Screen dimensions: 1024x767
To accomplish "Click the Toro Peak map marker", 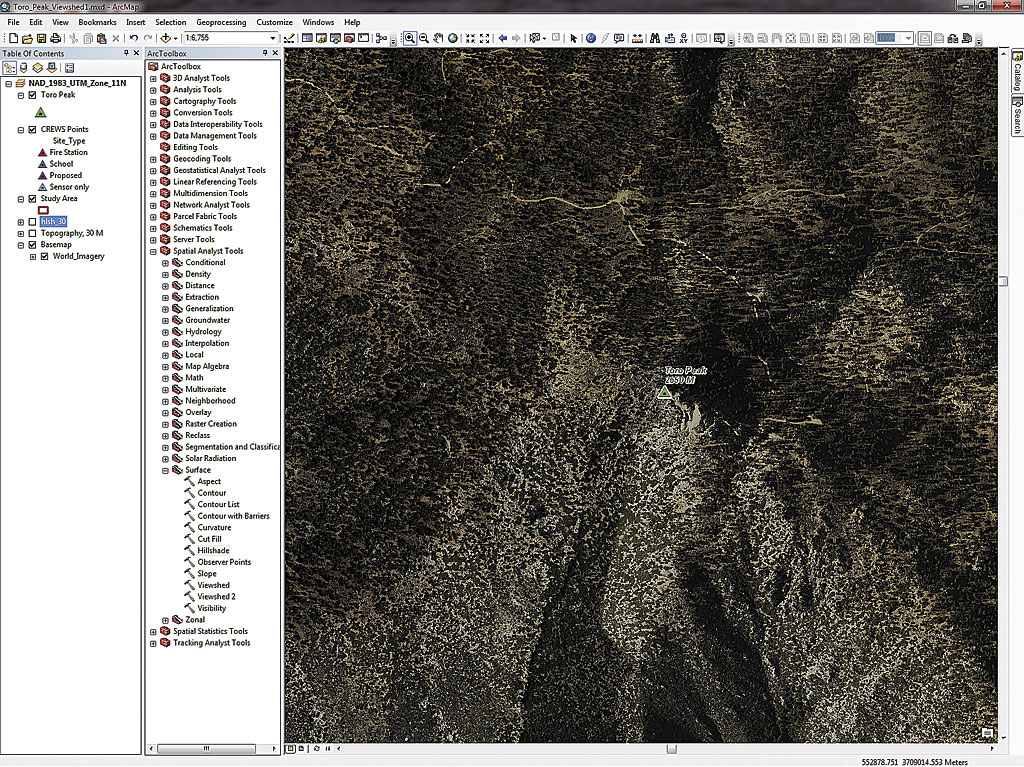I will (664, 392).
